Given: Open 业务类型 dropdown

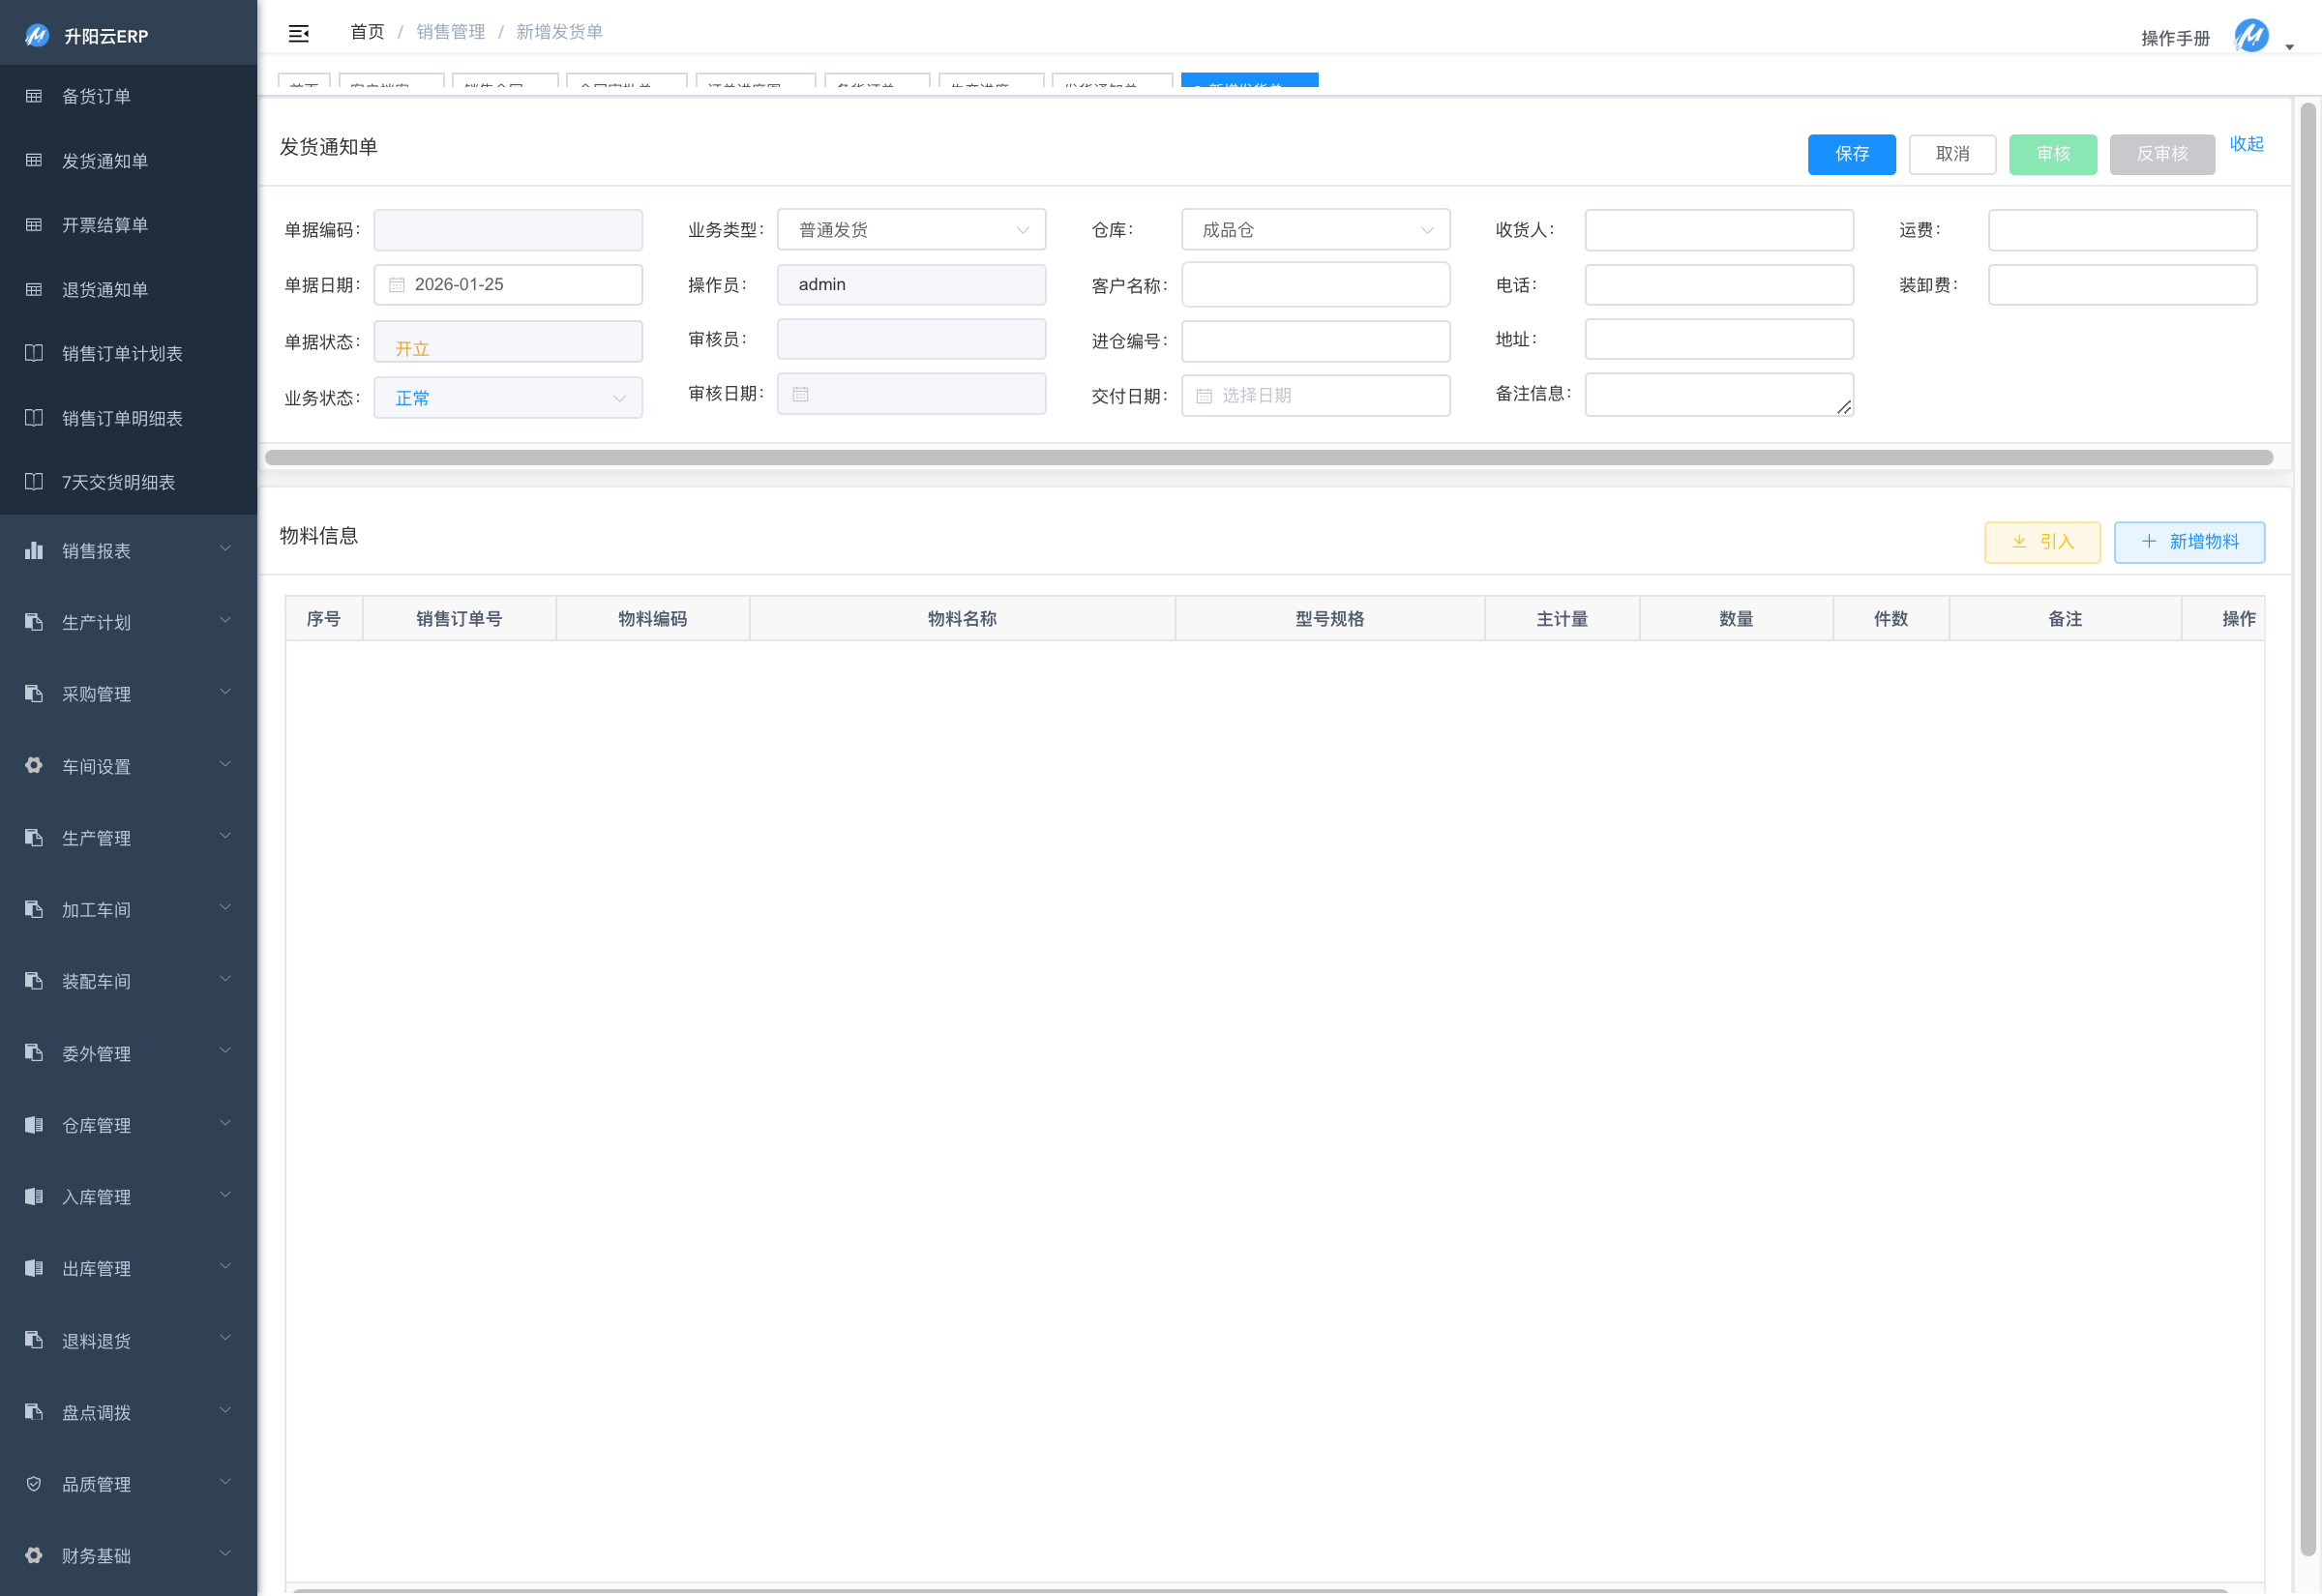Looking at the screenshot, I should coord(911,230).
